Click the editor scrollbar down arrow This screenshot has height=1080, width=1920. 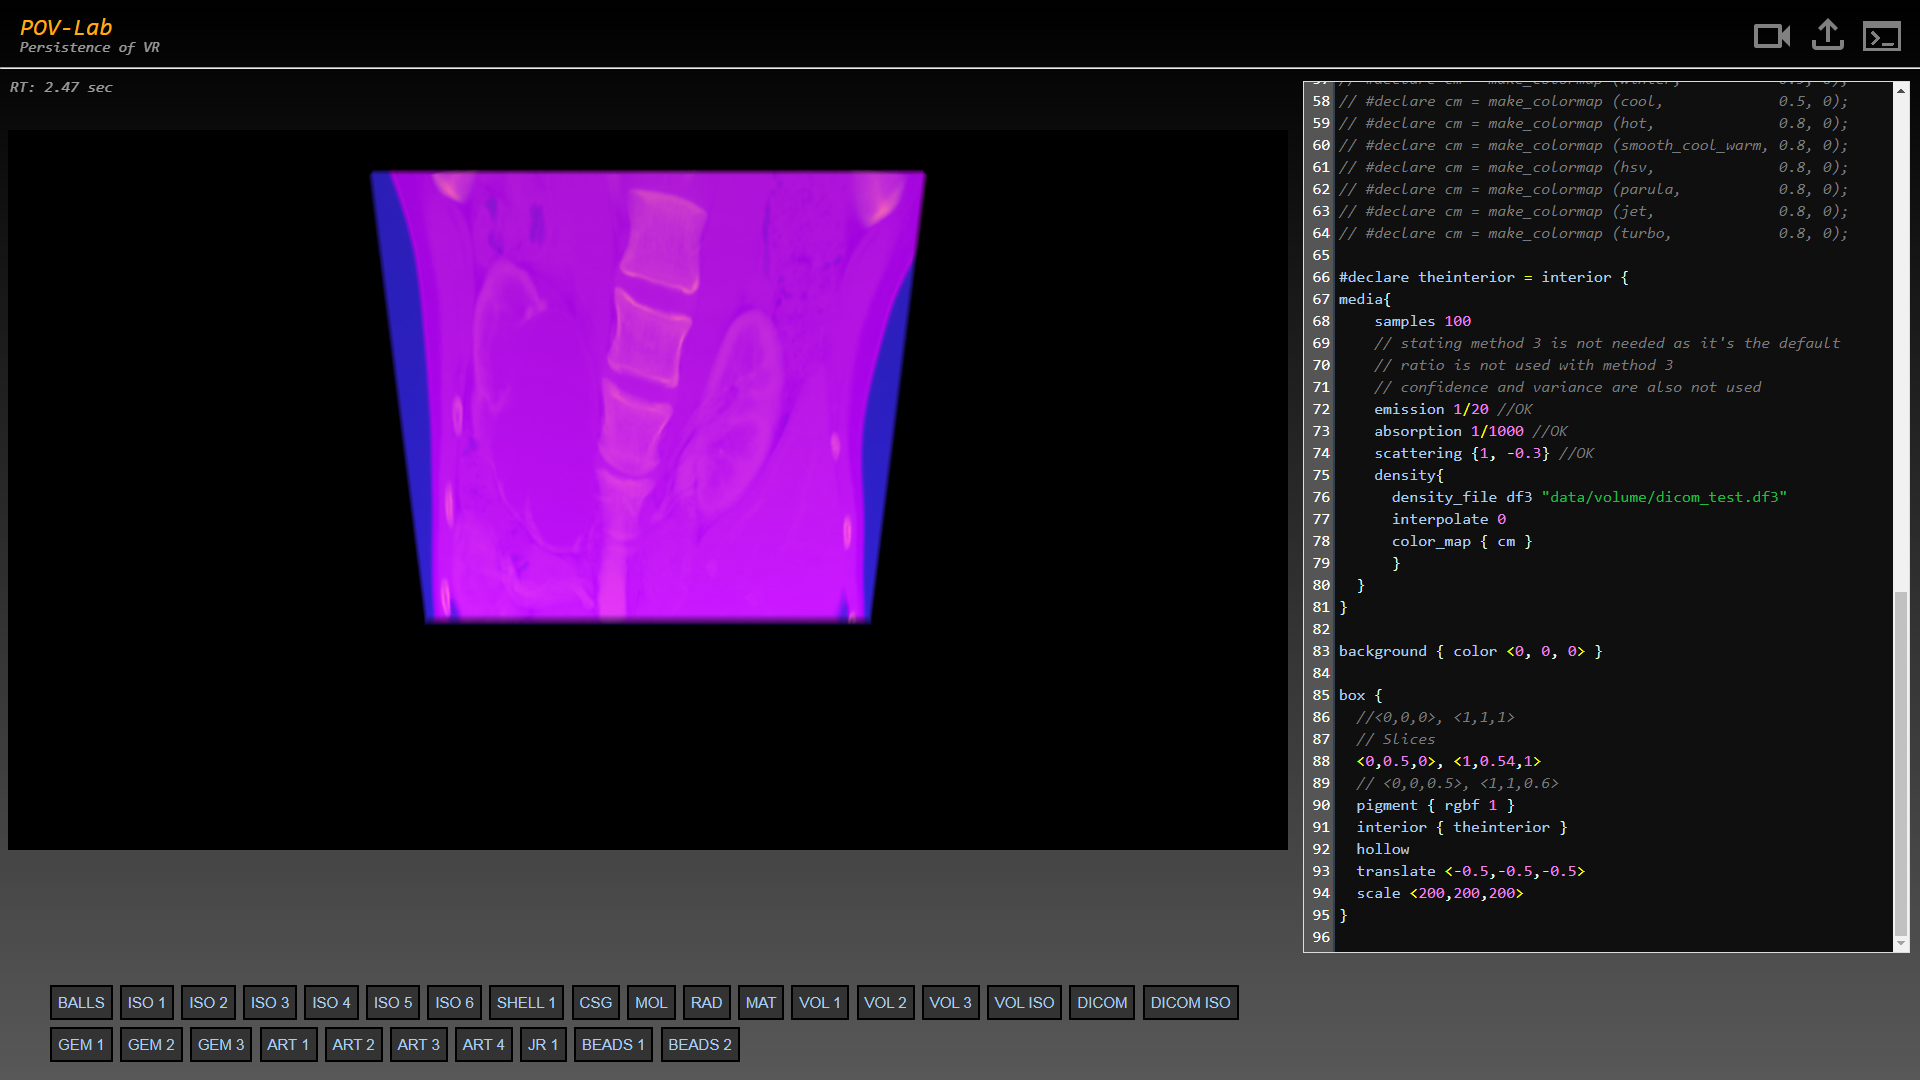click(1901, 943)
